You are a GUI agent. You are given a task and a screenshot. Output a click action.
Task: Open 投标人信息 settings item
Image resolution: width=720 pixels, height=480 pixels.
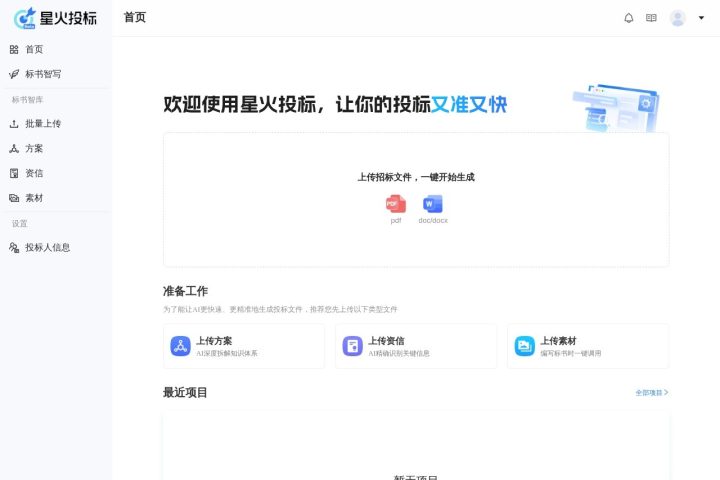(47, 248)
